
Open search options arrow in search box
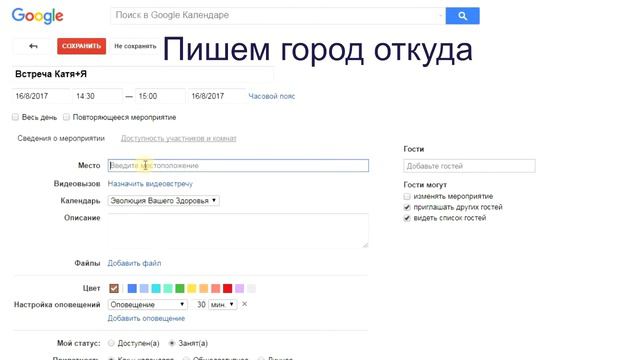click(x=441, y=16)
